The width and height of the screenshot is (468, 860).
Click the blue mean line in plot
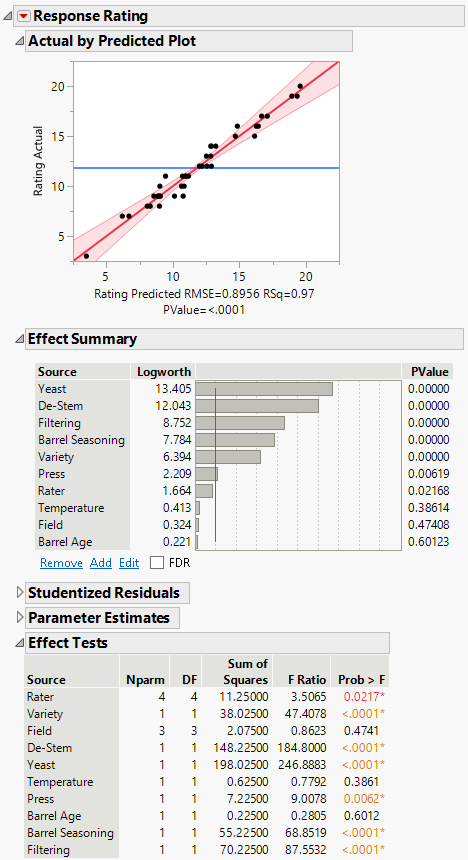[x=206, y=168]
